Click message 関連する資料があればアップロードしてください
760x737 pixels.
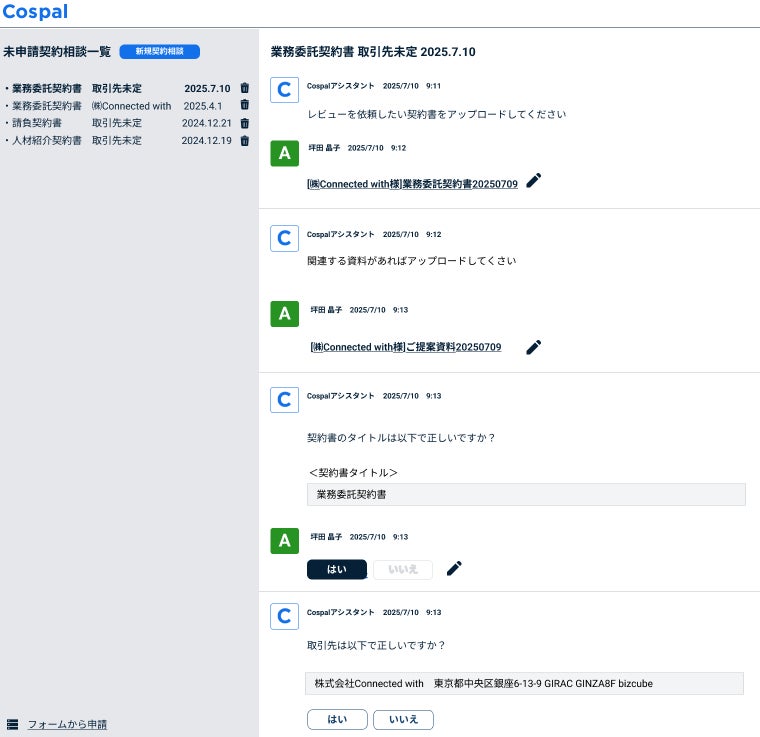tap(412, 261)
